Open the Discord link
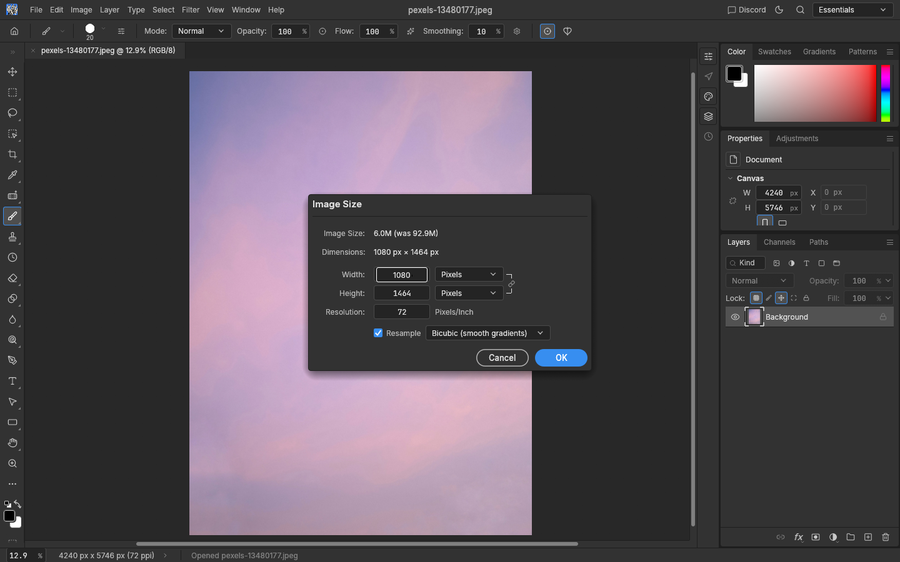 [747, 10]
